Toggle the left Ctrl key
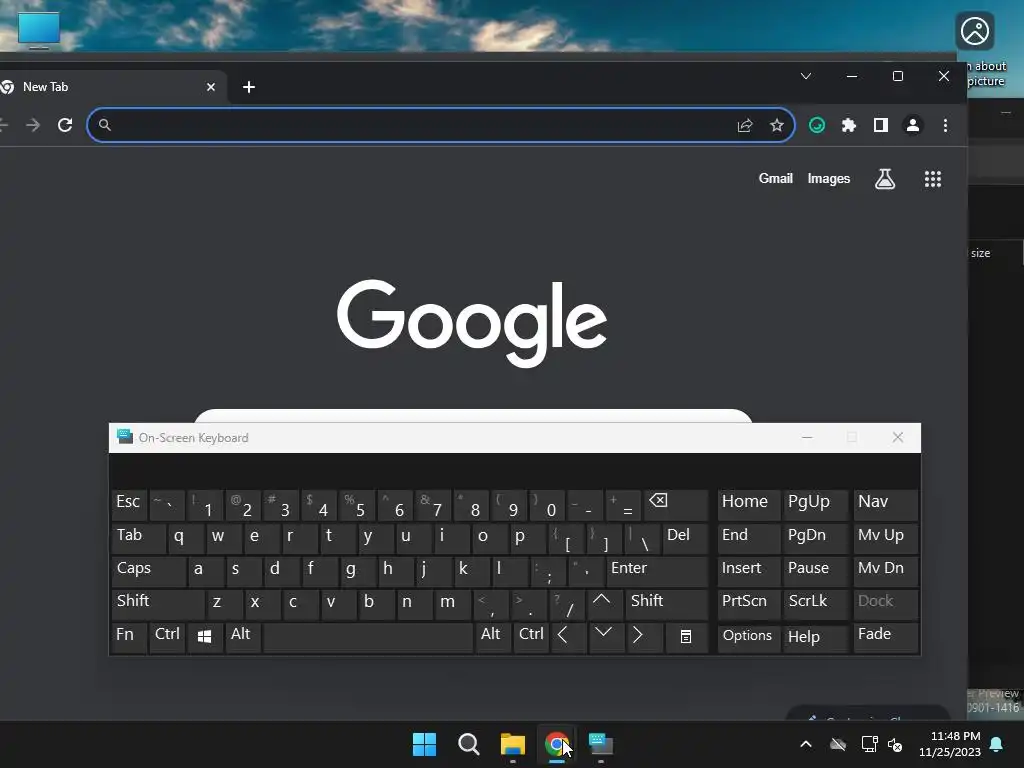Screen dimensions: 1024x768 coord(167,637)
